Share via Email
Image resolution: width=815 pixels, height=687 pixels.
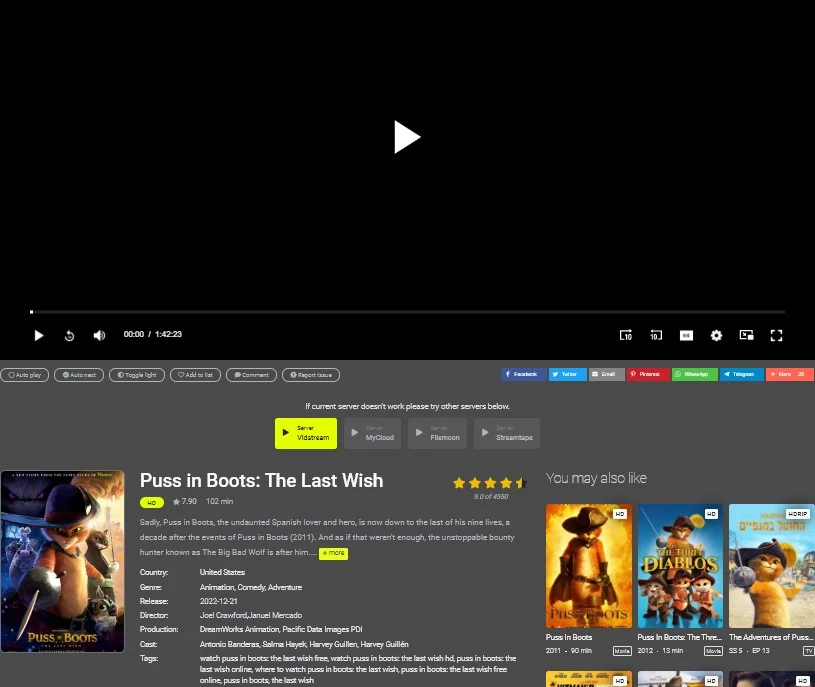coord(607,374)
